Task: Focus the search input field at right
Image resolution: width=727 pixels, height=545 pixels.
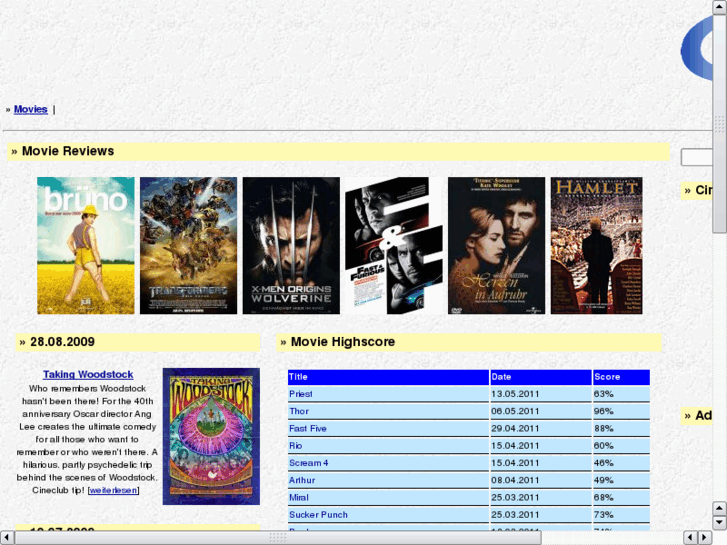Action: 696,157
